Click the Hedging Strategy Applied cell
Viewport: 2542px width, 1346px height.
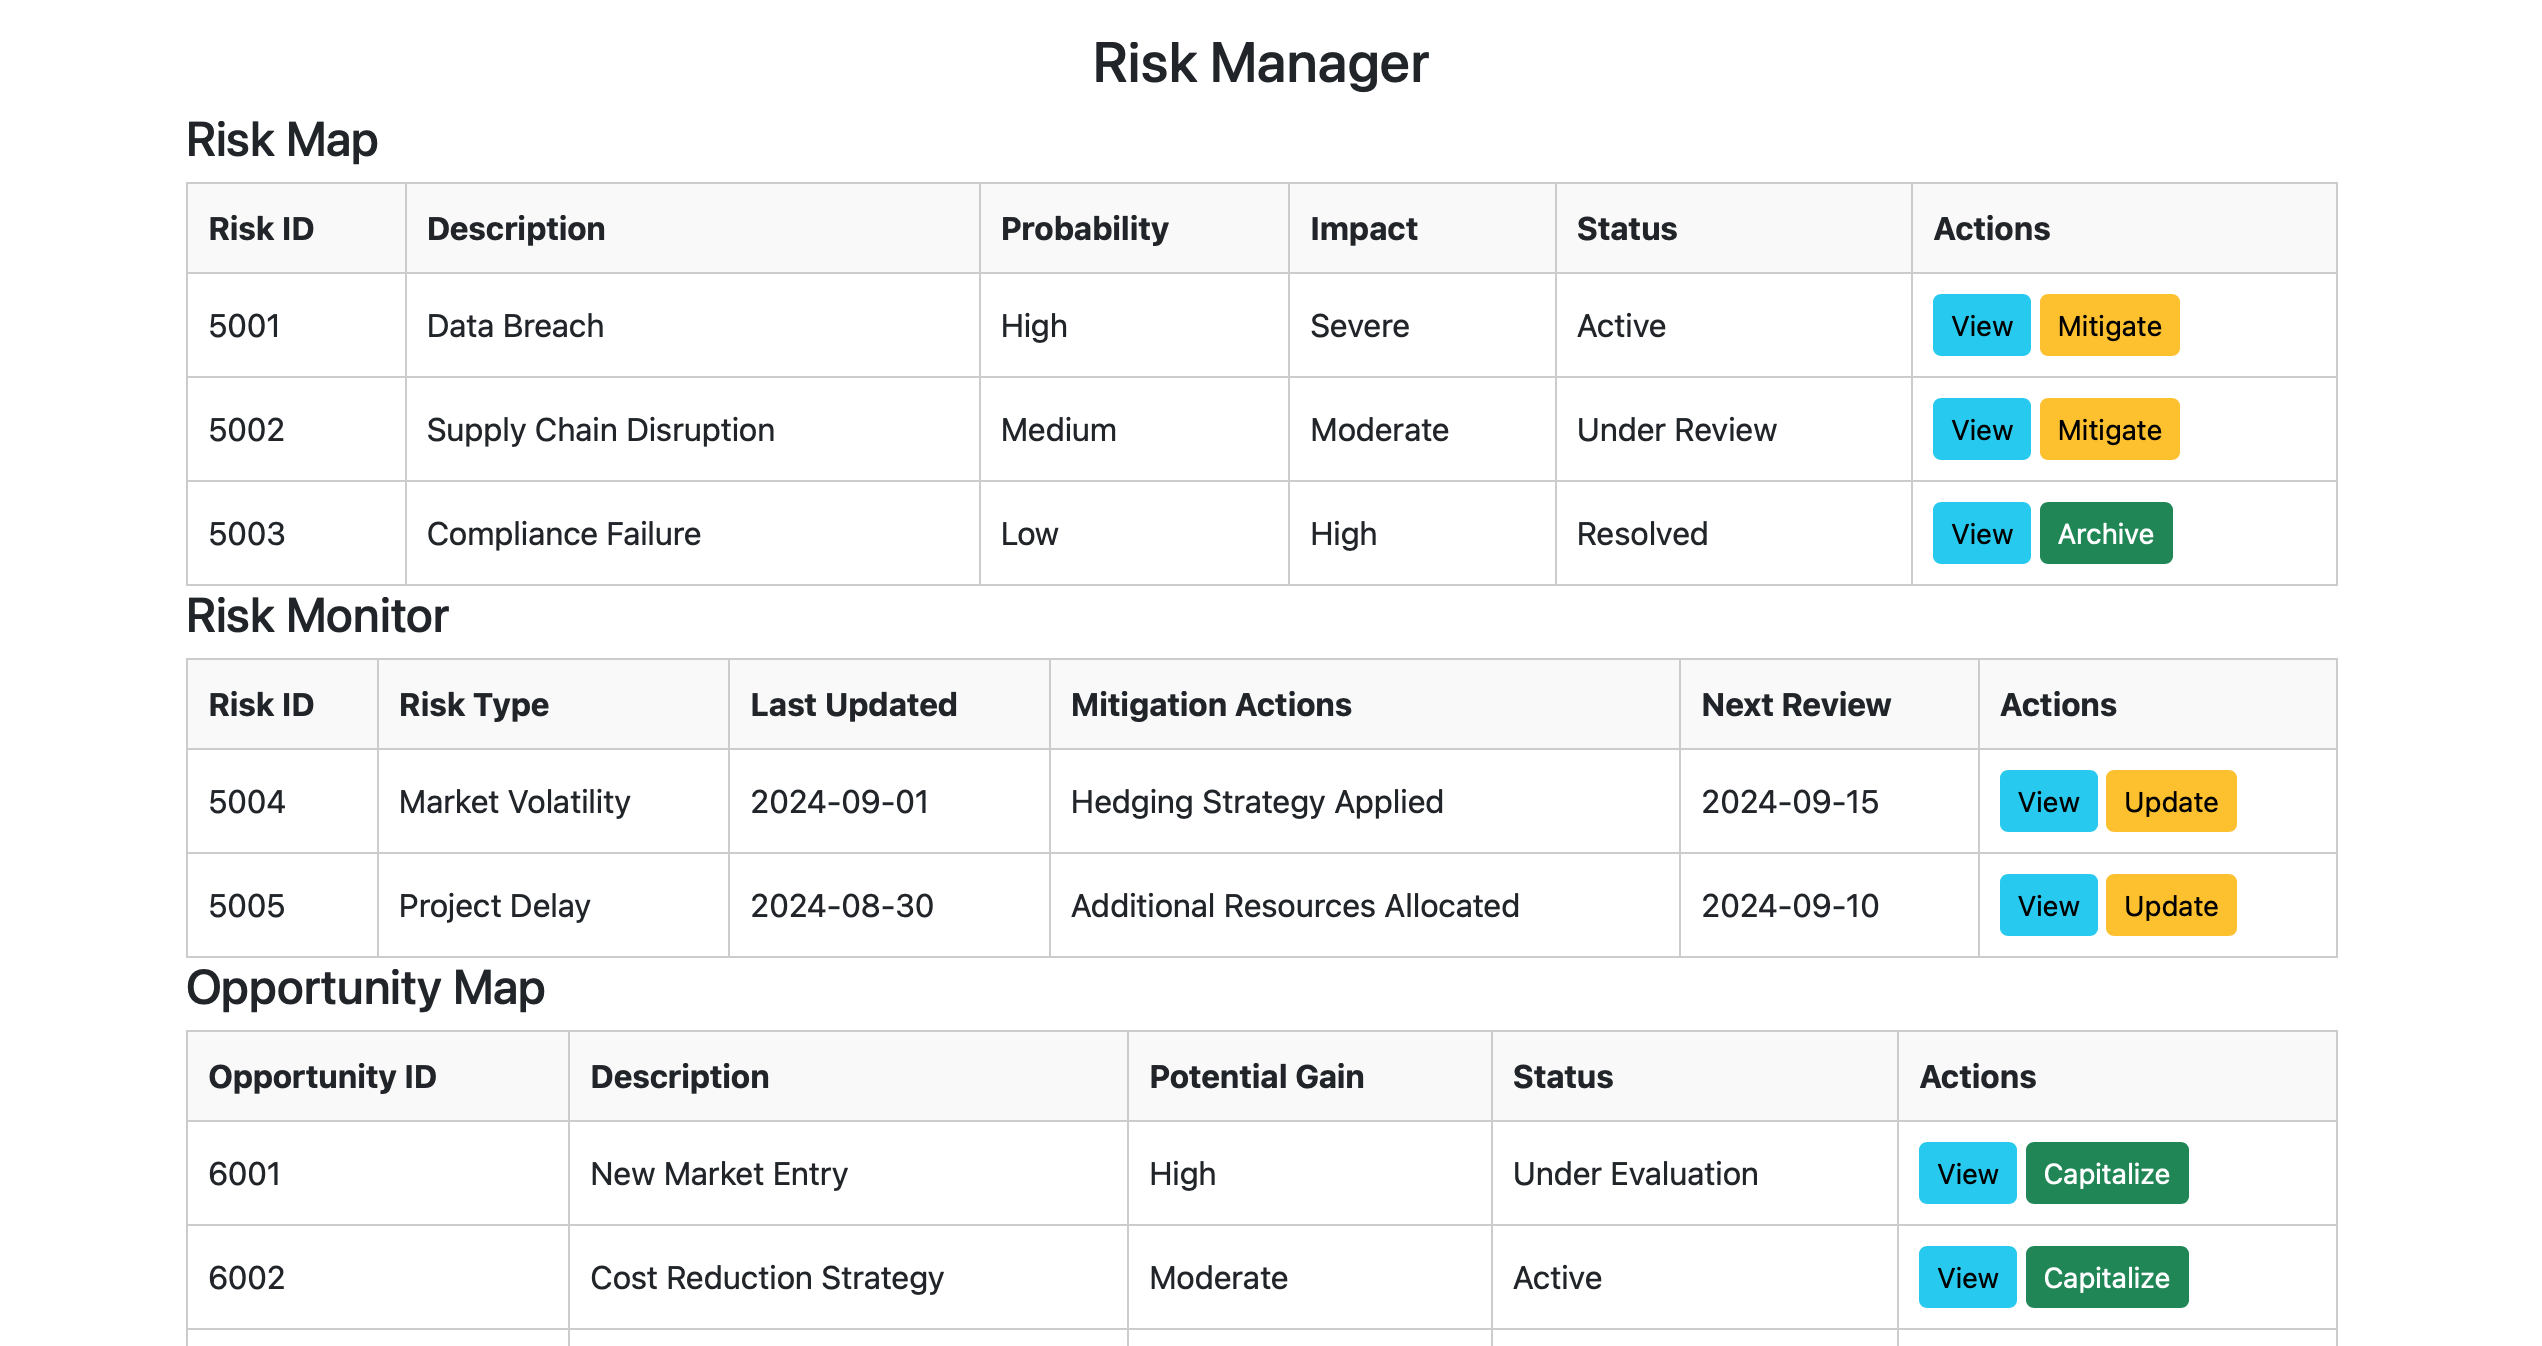[x=1256, y=802]
